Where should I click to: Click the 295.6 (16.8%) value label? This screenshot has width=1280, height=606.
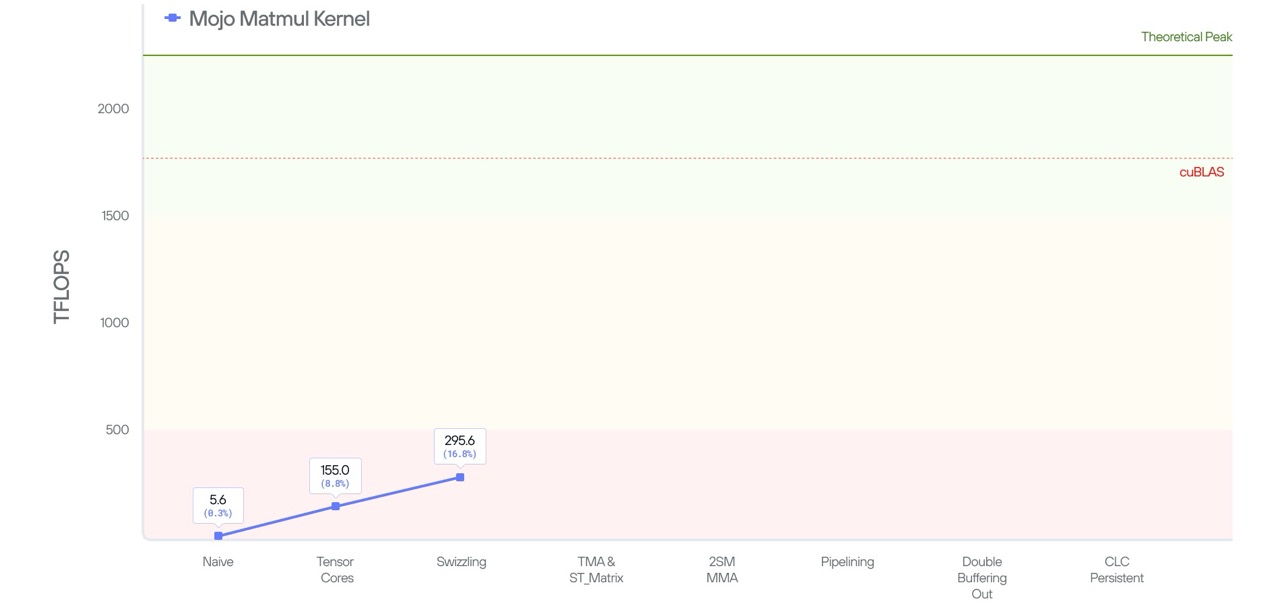(460, 446)
